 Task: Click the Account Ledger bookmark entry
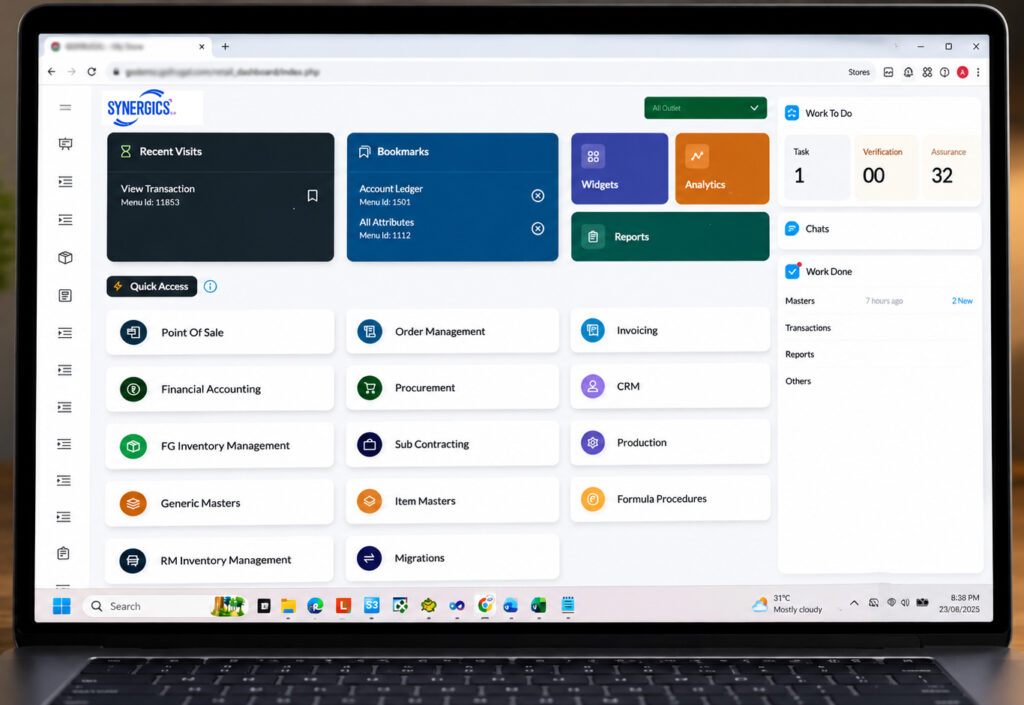point(391,195)
